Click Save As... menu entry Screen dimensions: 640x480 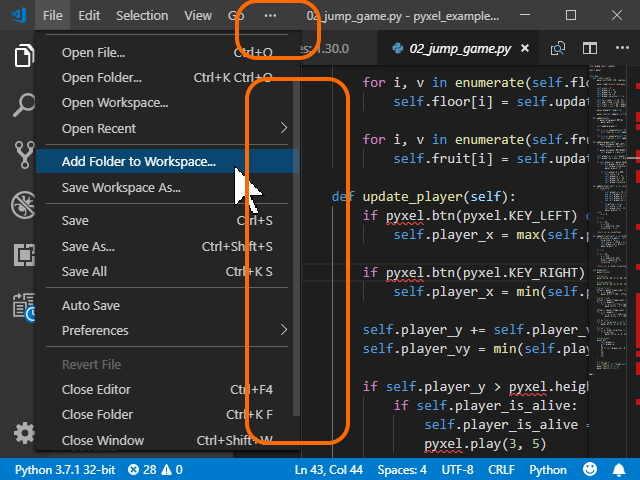click(x=167, y=247)
